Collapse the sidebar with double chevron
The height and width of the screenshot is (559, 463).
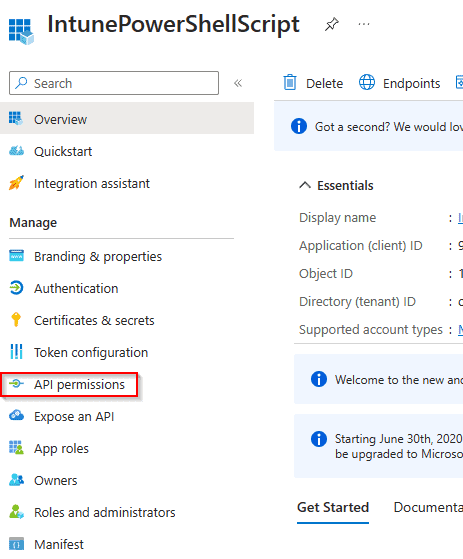[238, 83]
